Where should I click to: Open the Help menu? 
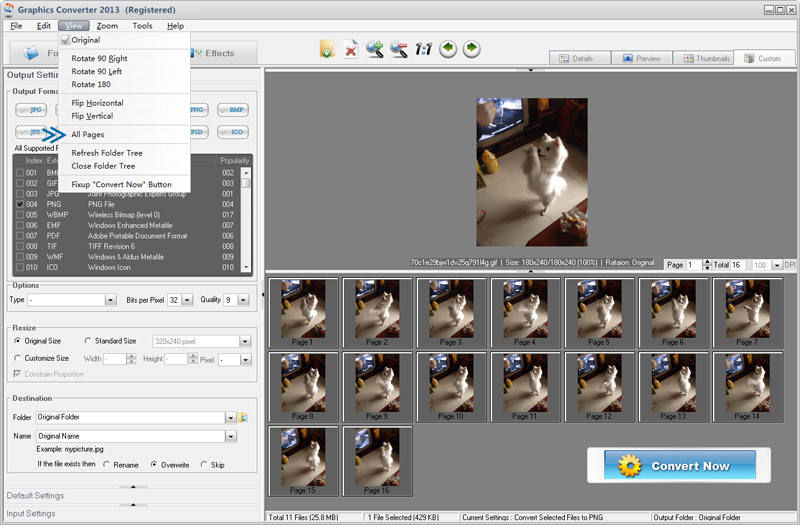(176, 26)
